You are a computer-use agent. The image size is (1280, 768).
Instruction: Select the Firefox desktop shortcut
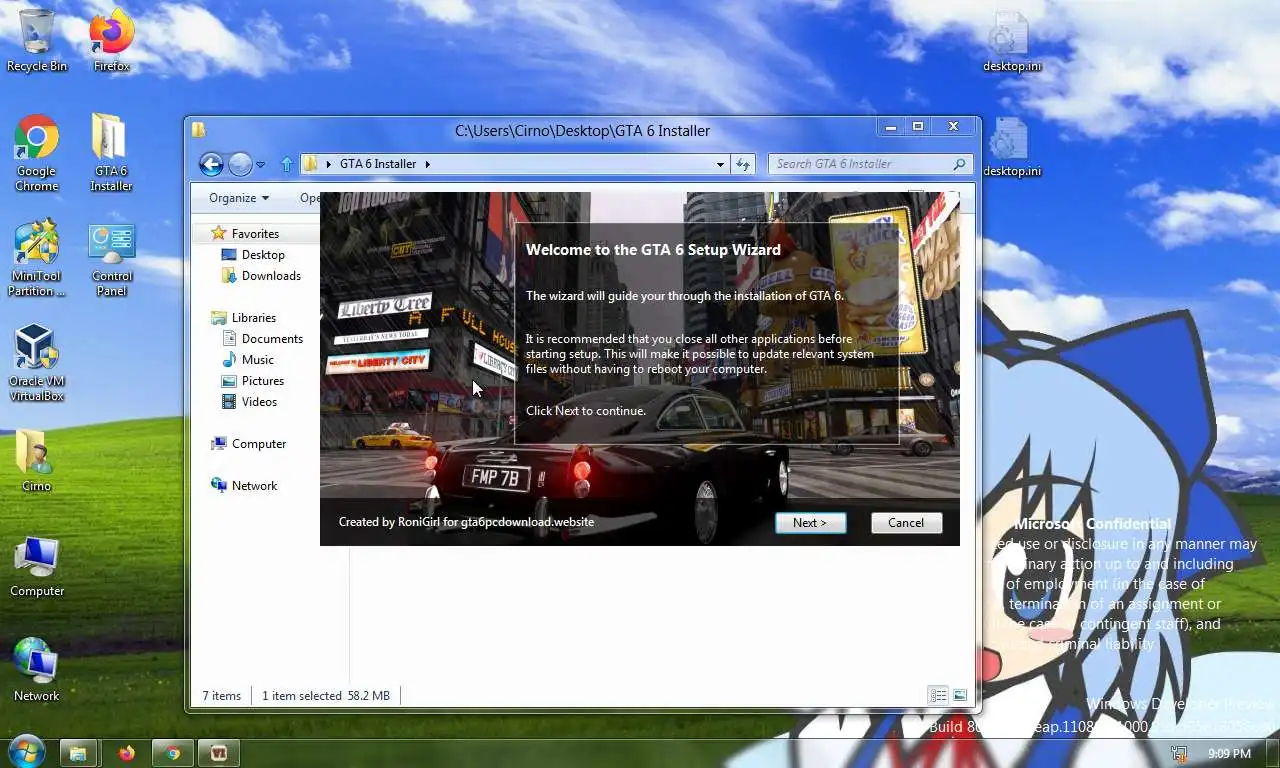click(x=111, y=40)
